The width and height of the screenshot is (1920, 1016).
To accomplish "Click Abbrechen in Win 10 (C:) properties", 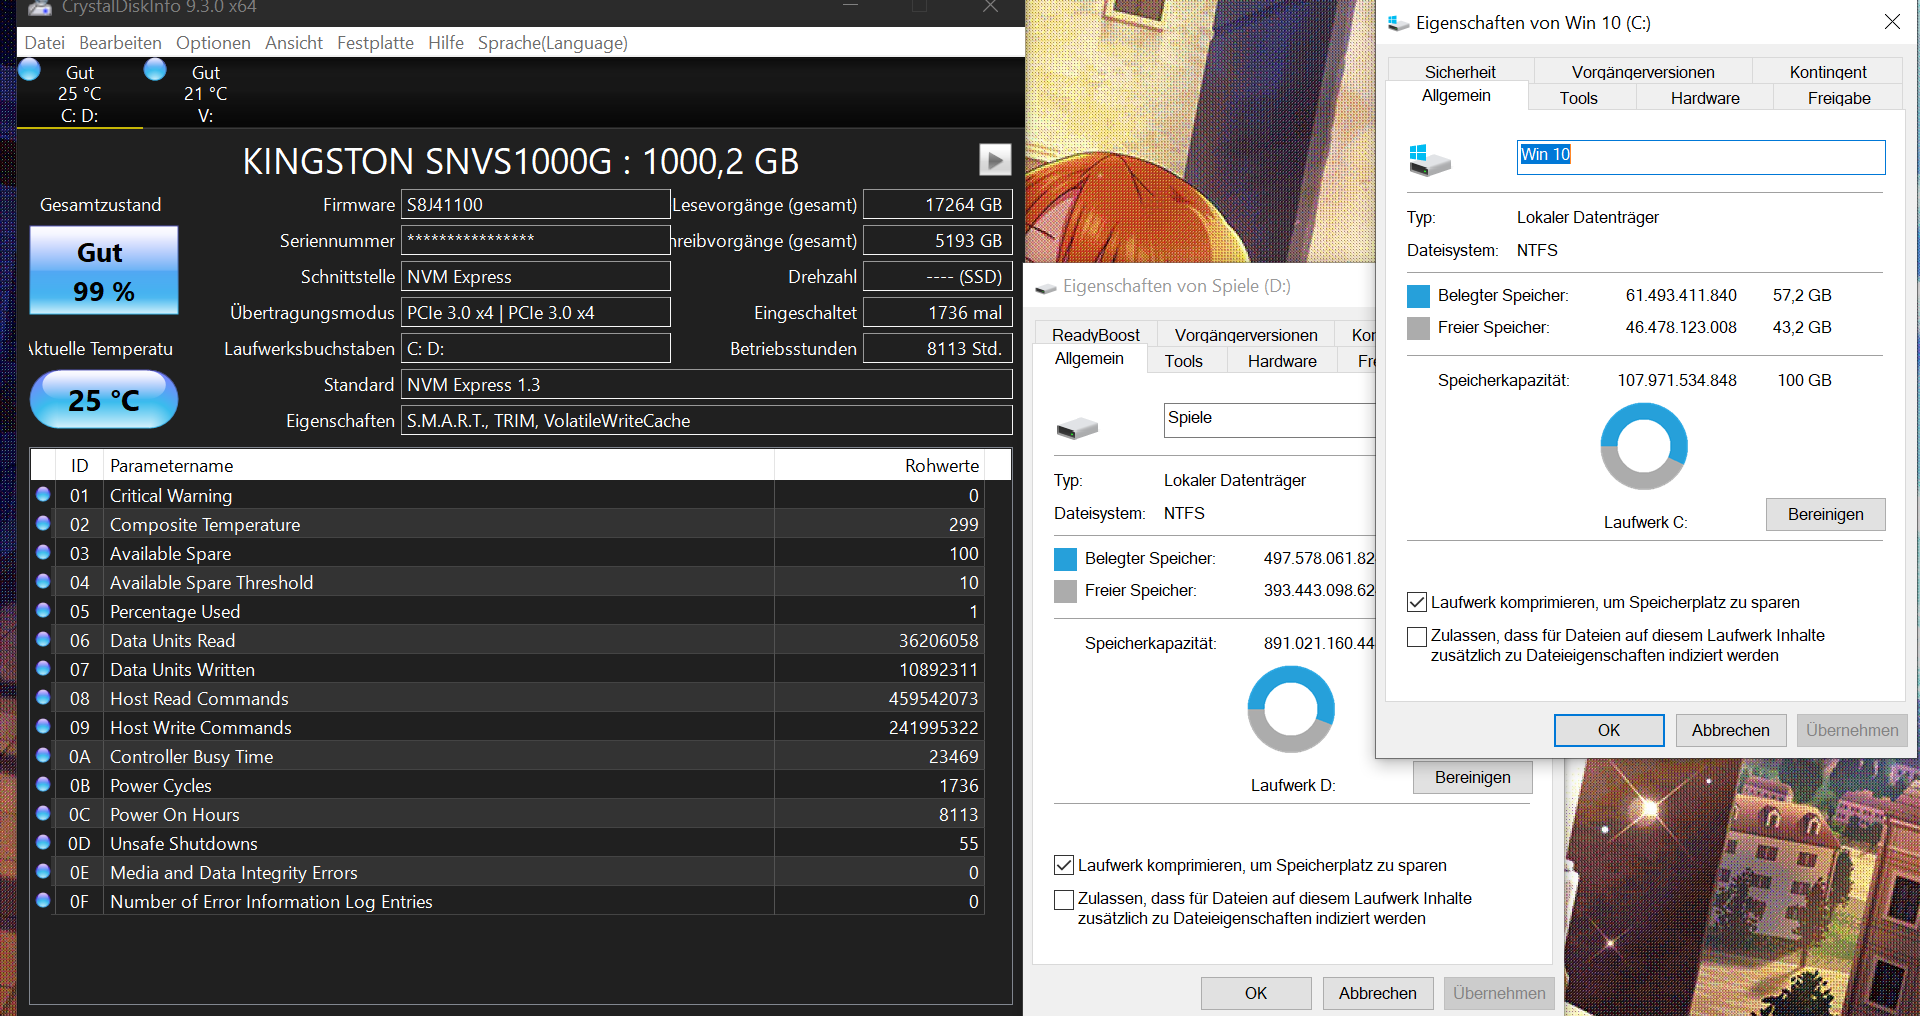I will click(x=1731, y=730).
